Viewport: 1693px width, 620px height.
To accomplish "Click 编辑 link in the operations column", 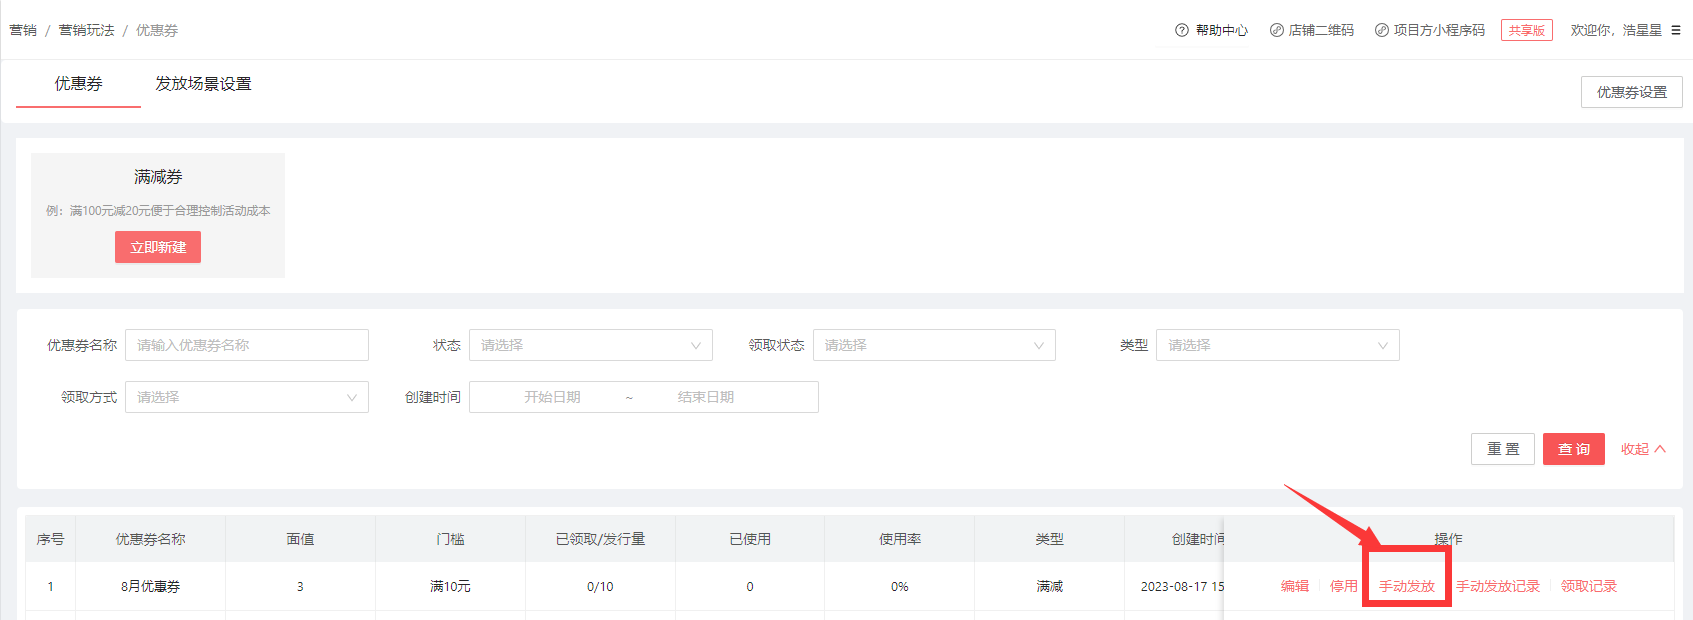I will pyautogui.click(x=1294, y=586).
